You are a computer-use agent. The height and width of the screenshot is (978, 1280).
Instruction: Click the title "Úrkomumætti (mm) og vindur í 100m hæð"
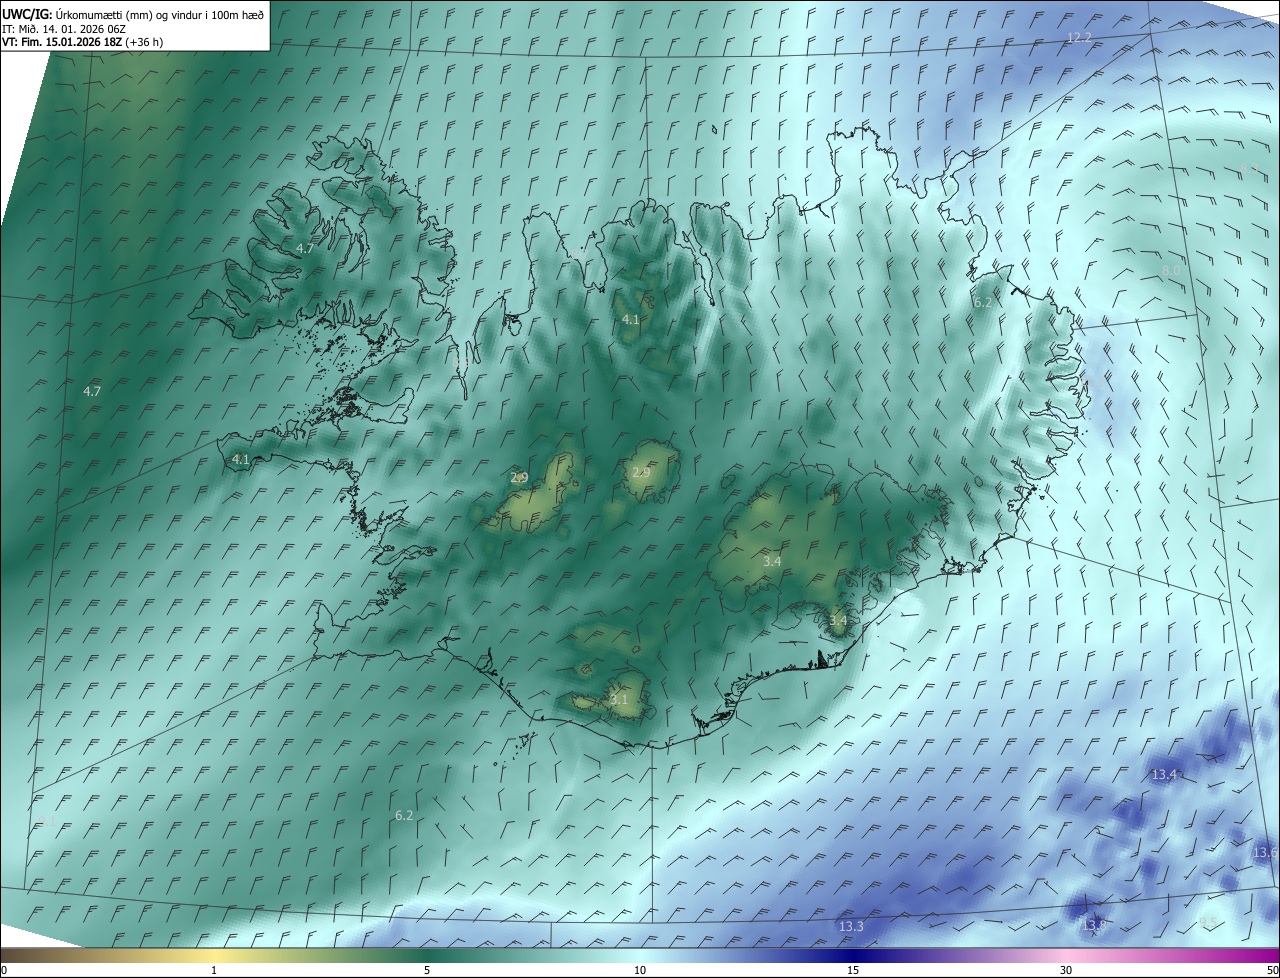click(159, 14)
